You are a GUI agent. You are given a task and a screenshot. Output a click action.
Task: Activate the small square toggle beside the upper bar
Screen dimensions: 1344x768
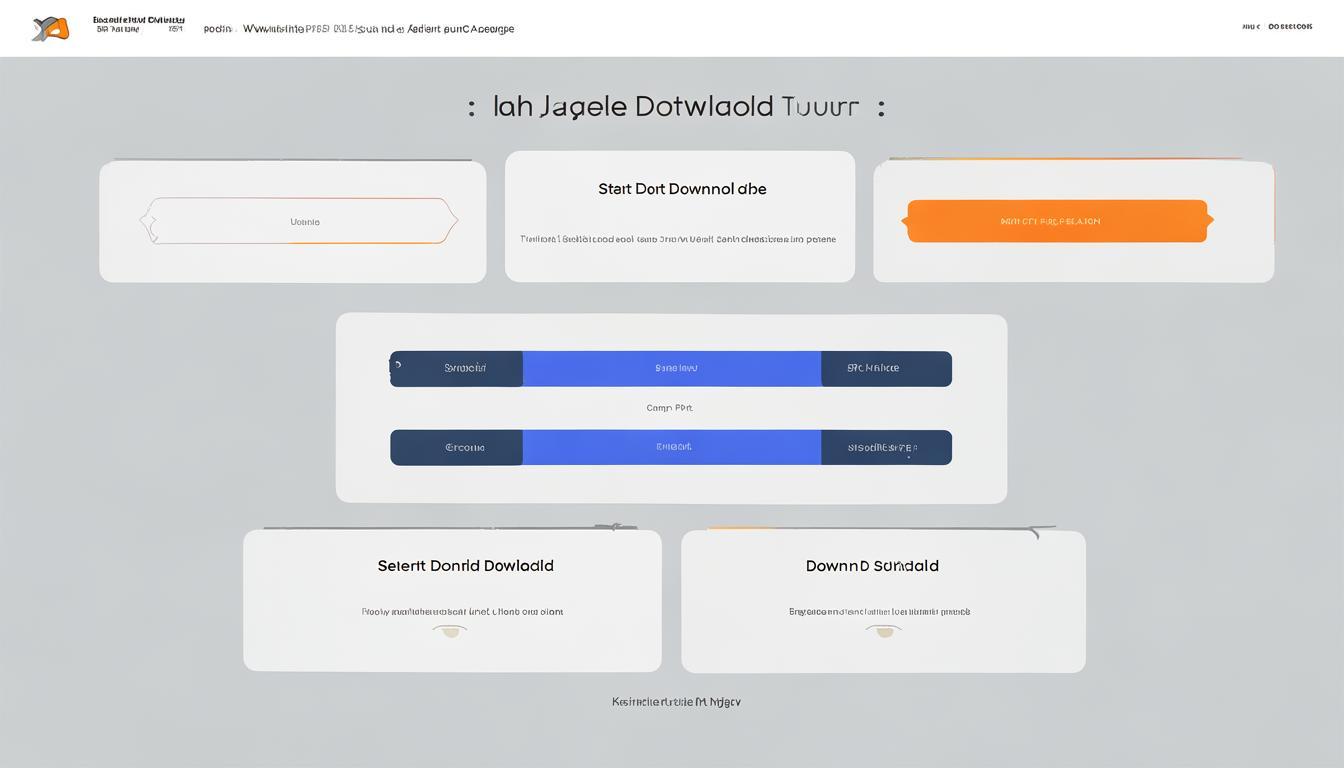[x=396, y=364]
